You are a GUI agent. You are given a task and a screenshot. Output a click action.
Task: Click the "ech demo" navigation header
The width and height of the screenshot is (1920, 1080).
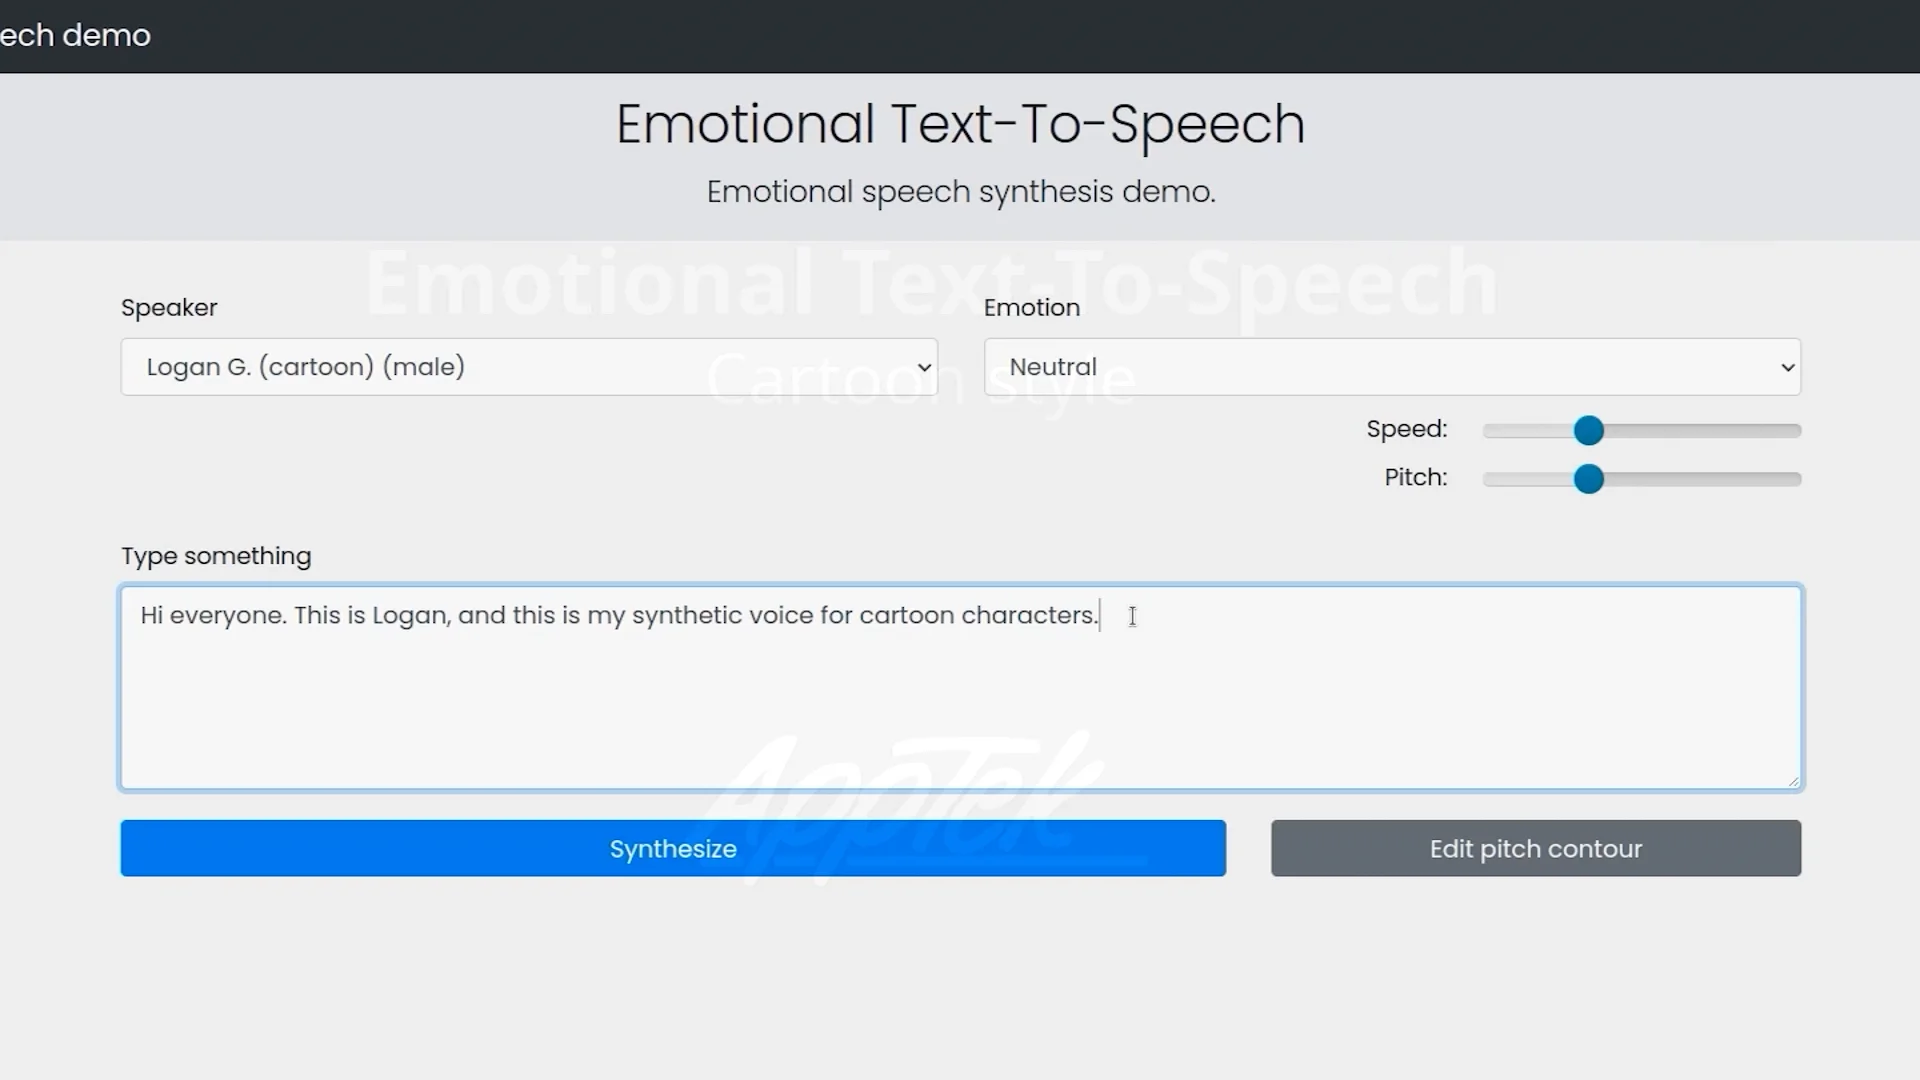pyautogui.click(x=75, y=35)
